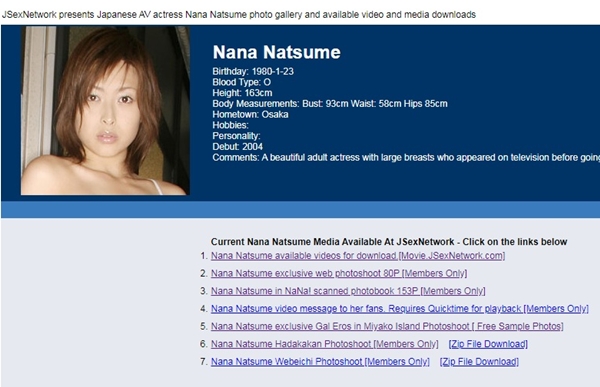600x387 pixels.
Task: Click the Body Measurements line
Action: [x=330, y=104]
